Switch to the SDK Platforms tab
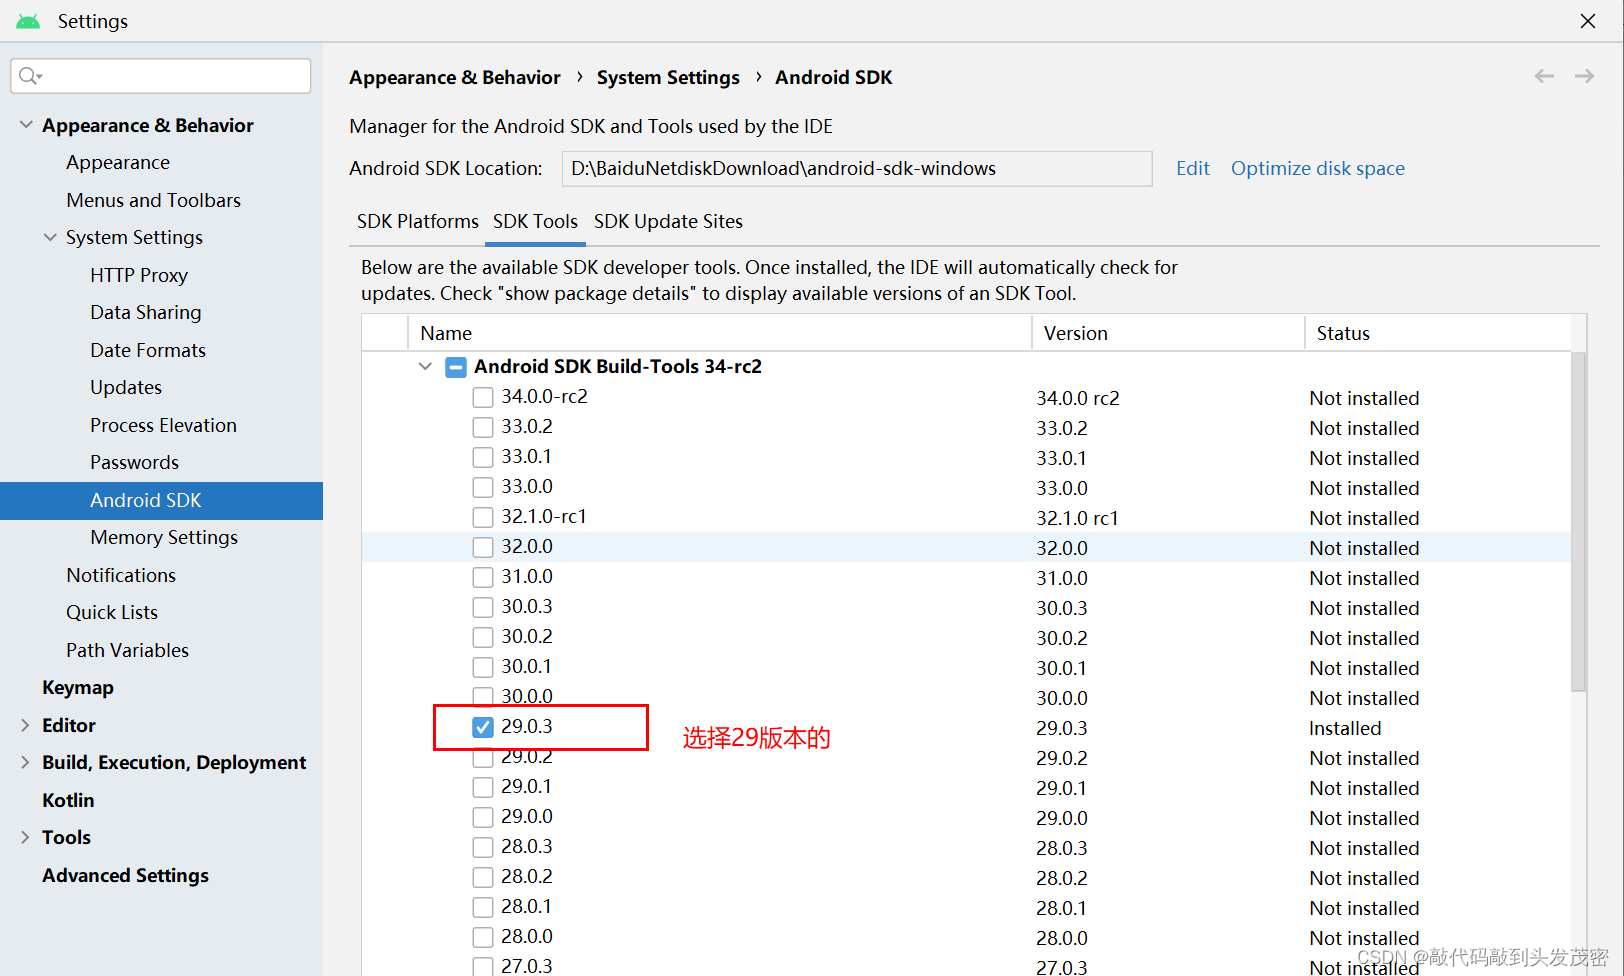 click(x=418, y=221)
